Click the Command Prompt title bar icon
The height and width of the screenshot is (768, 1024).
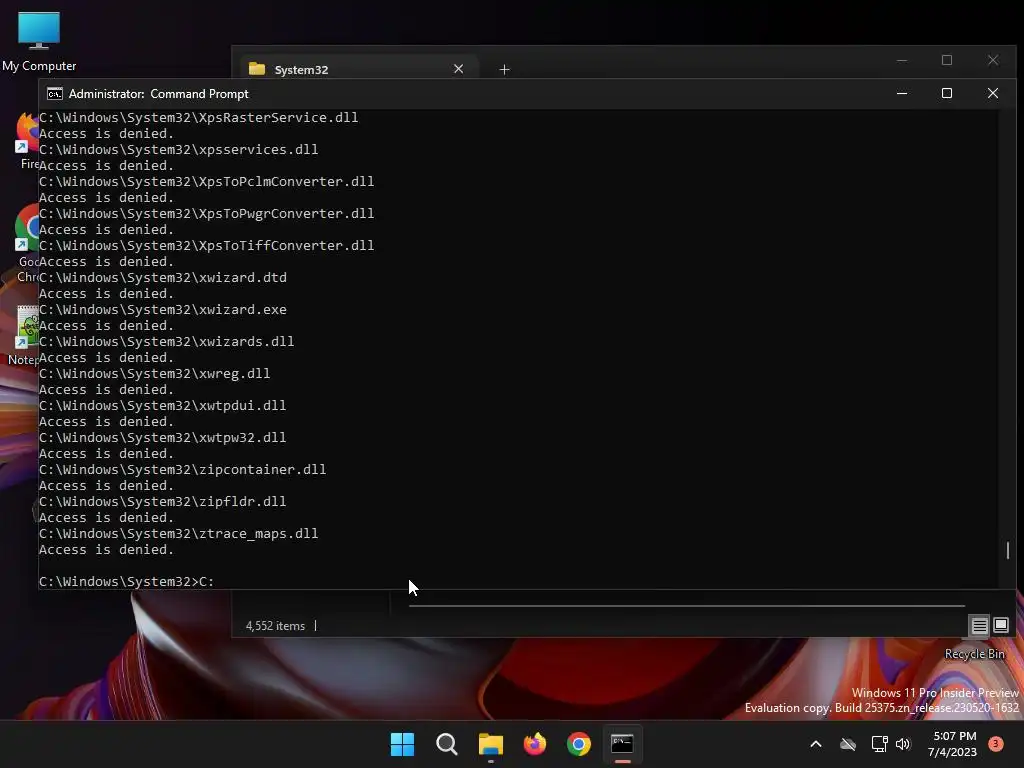point(55,94)
